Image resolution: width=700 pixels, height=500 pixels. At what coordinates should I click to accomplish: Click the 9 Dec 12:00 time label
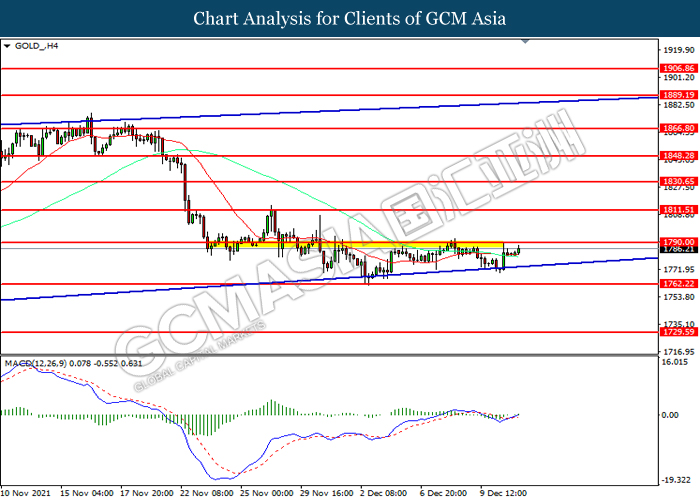(x=504, y=493)
